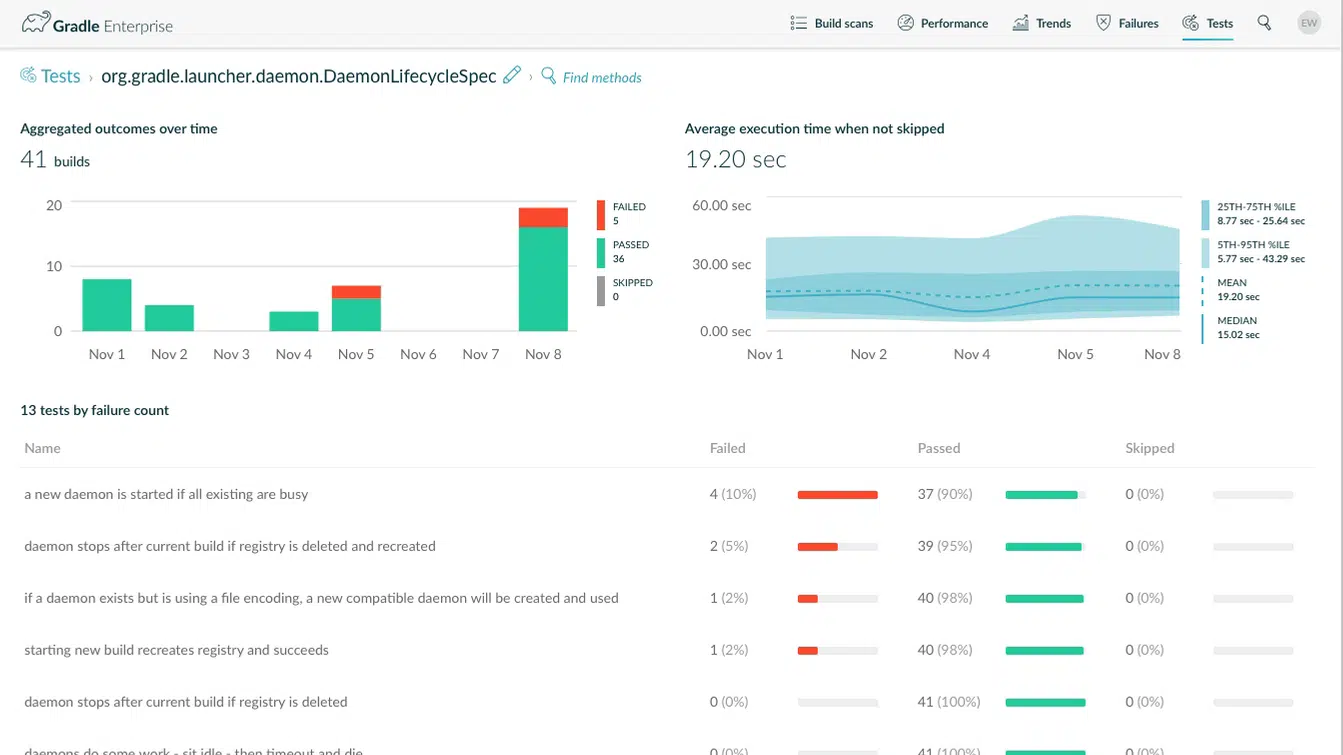Click the green PASSED legend swatch
This screenshot has width=1343, height=755.
pyautogui.click(x=601, y=252)
